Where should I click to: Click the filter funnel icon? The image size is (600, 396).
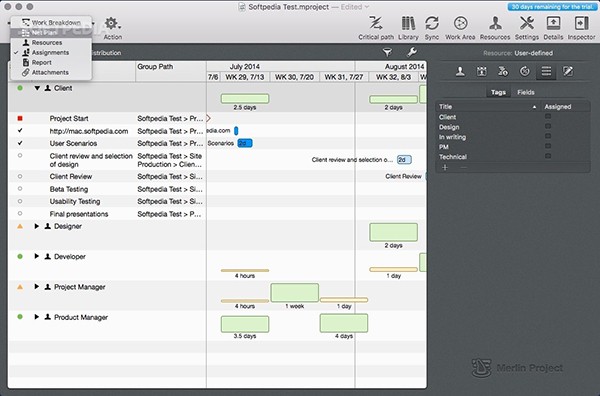387,52
